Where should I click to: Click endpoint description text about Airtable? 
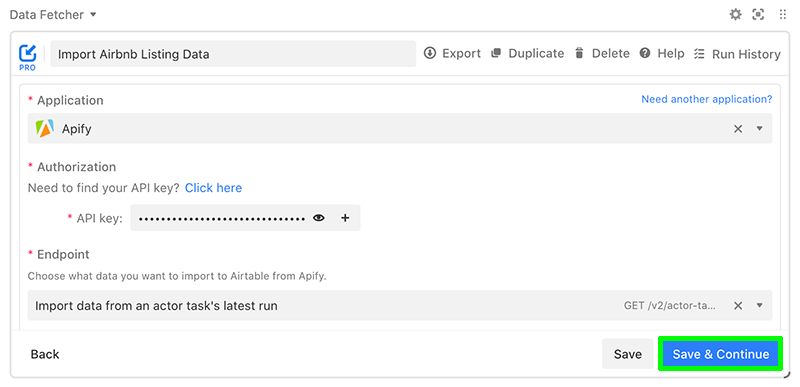177,276
